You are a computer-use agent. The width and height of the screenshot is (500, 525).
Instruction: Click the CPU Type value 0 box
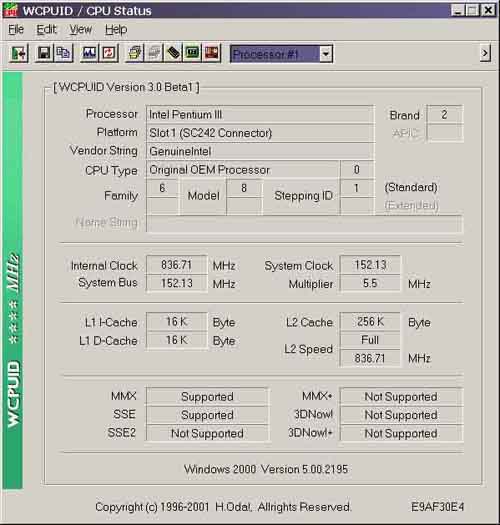click(x=357, y=170)
